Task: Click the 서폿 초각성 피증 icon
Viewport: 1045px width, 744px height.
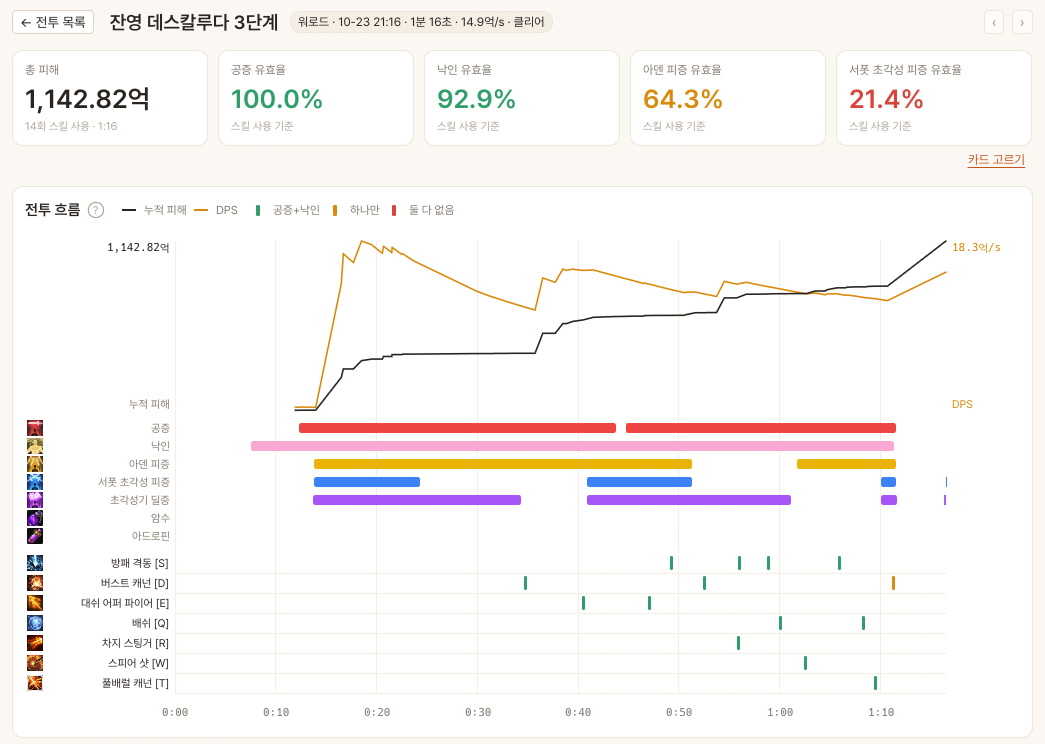Action: tap(35, 482)
